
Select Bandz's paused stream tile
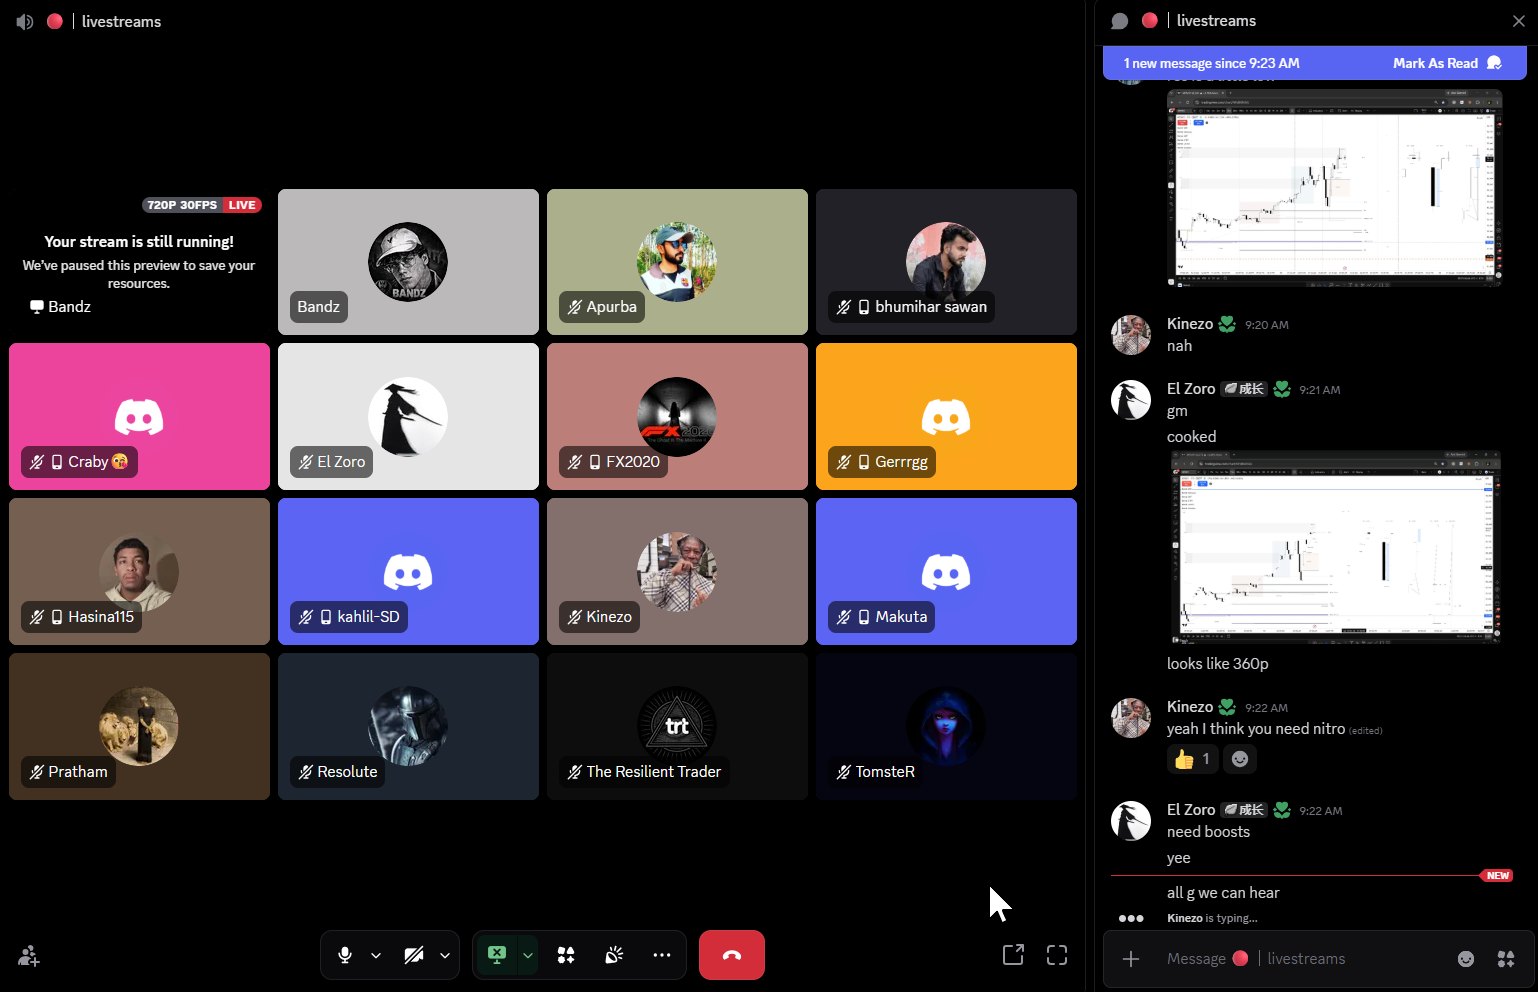[x=139, y=262]
